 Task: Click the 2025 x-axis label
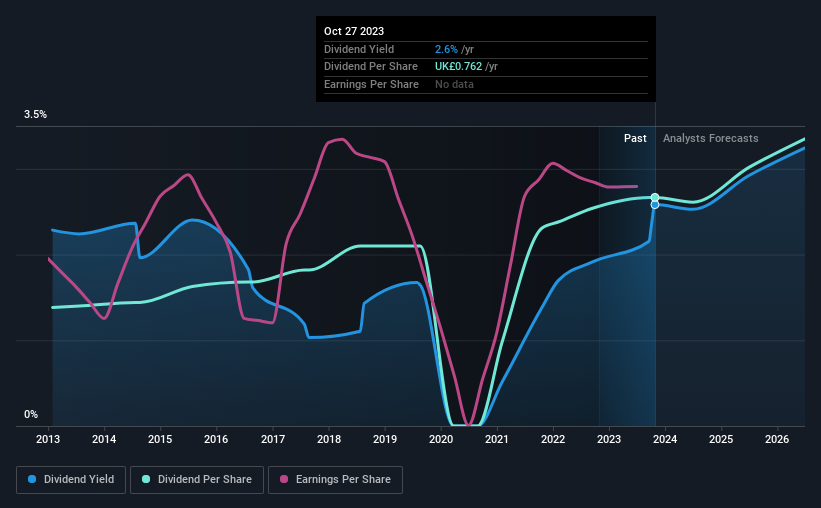point(721,439)
